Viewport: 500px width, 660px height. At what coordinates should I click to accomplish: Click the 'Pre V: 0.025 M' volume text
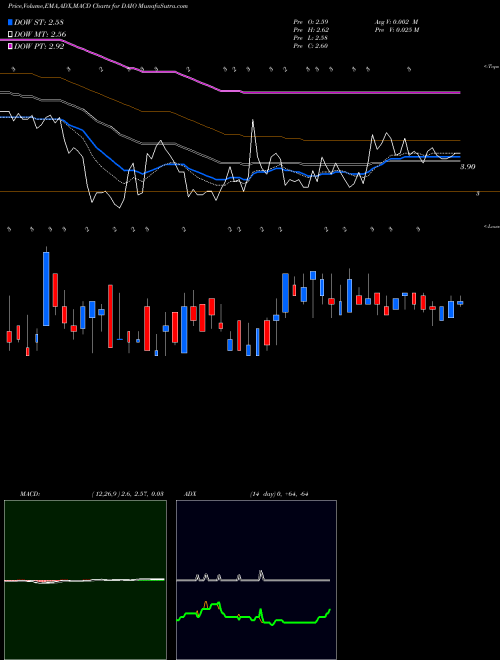point(396,30)
